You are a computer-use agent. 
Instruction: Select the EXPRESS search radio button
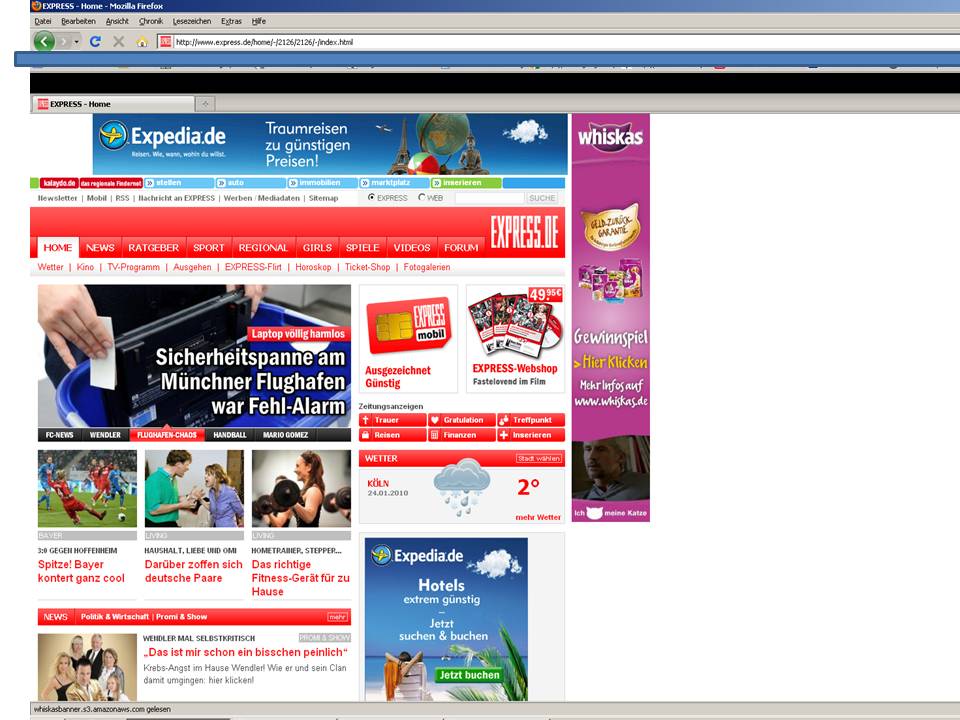pos(371,198)
